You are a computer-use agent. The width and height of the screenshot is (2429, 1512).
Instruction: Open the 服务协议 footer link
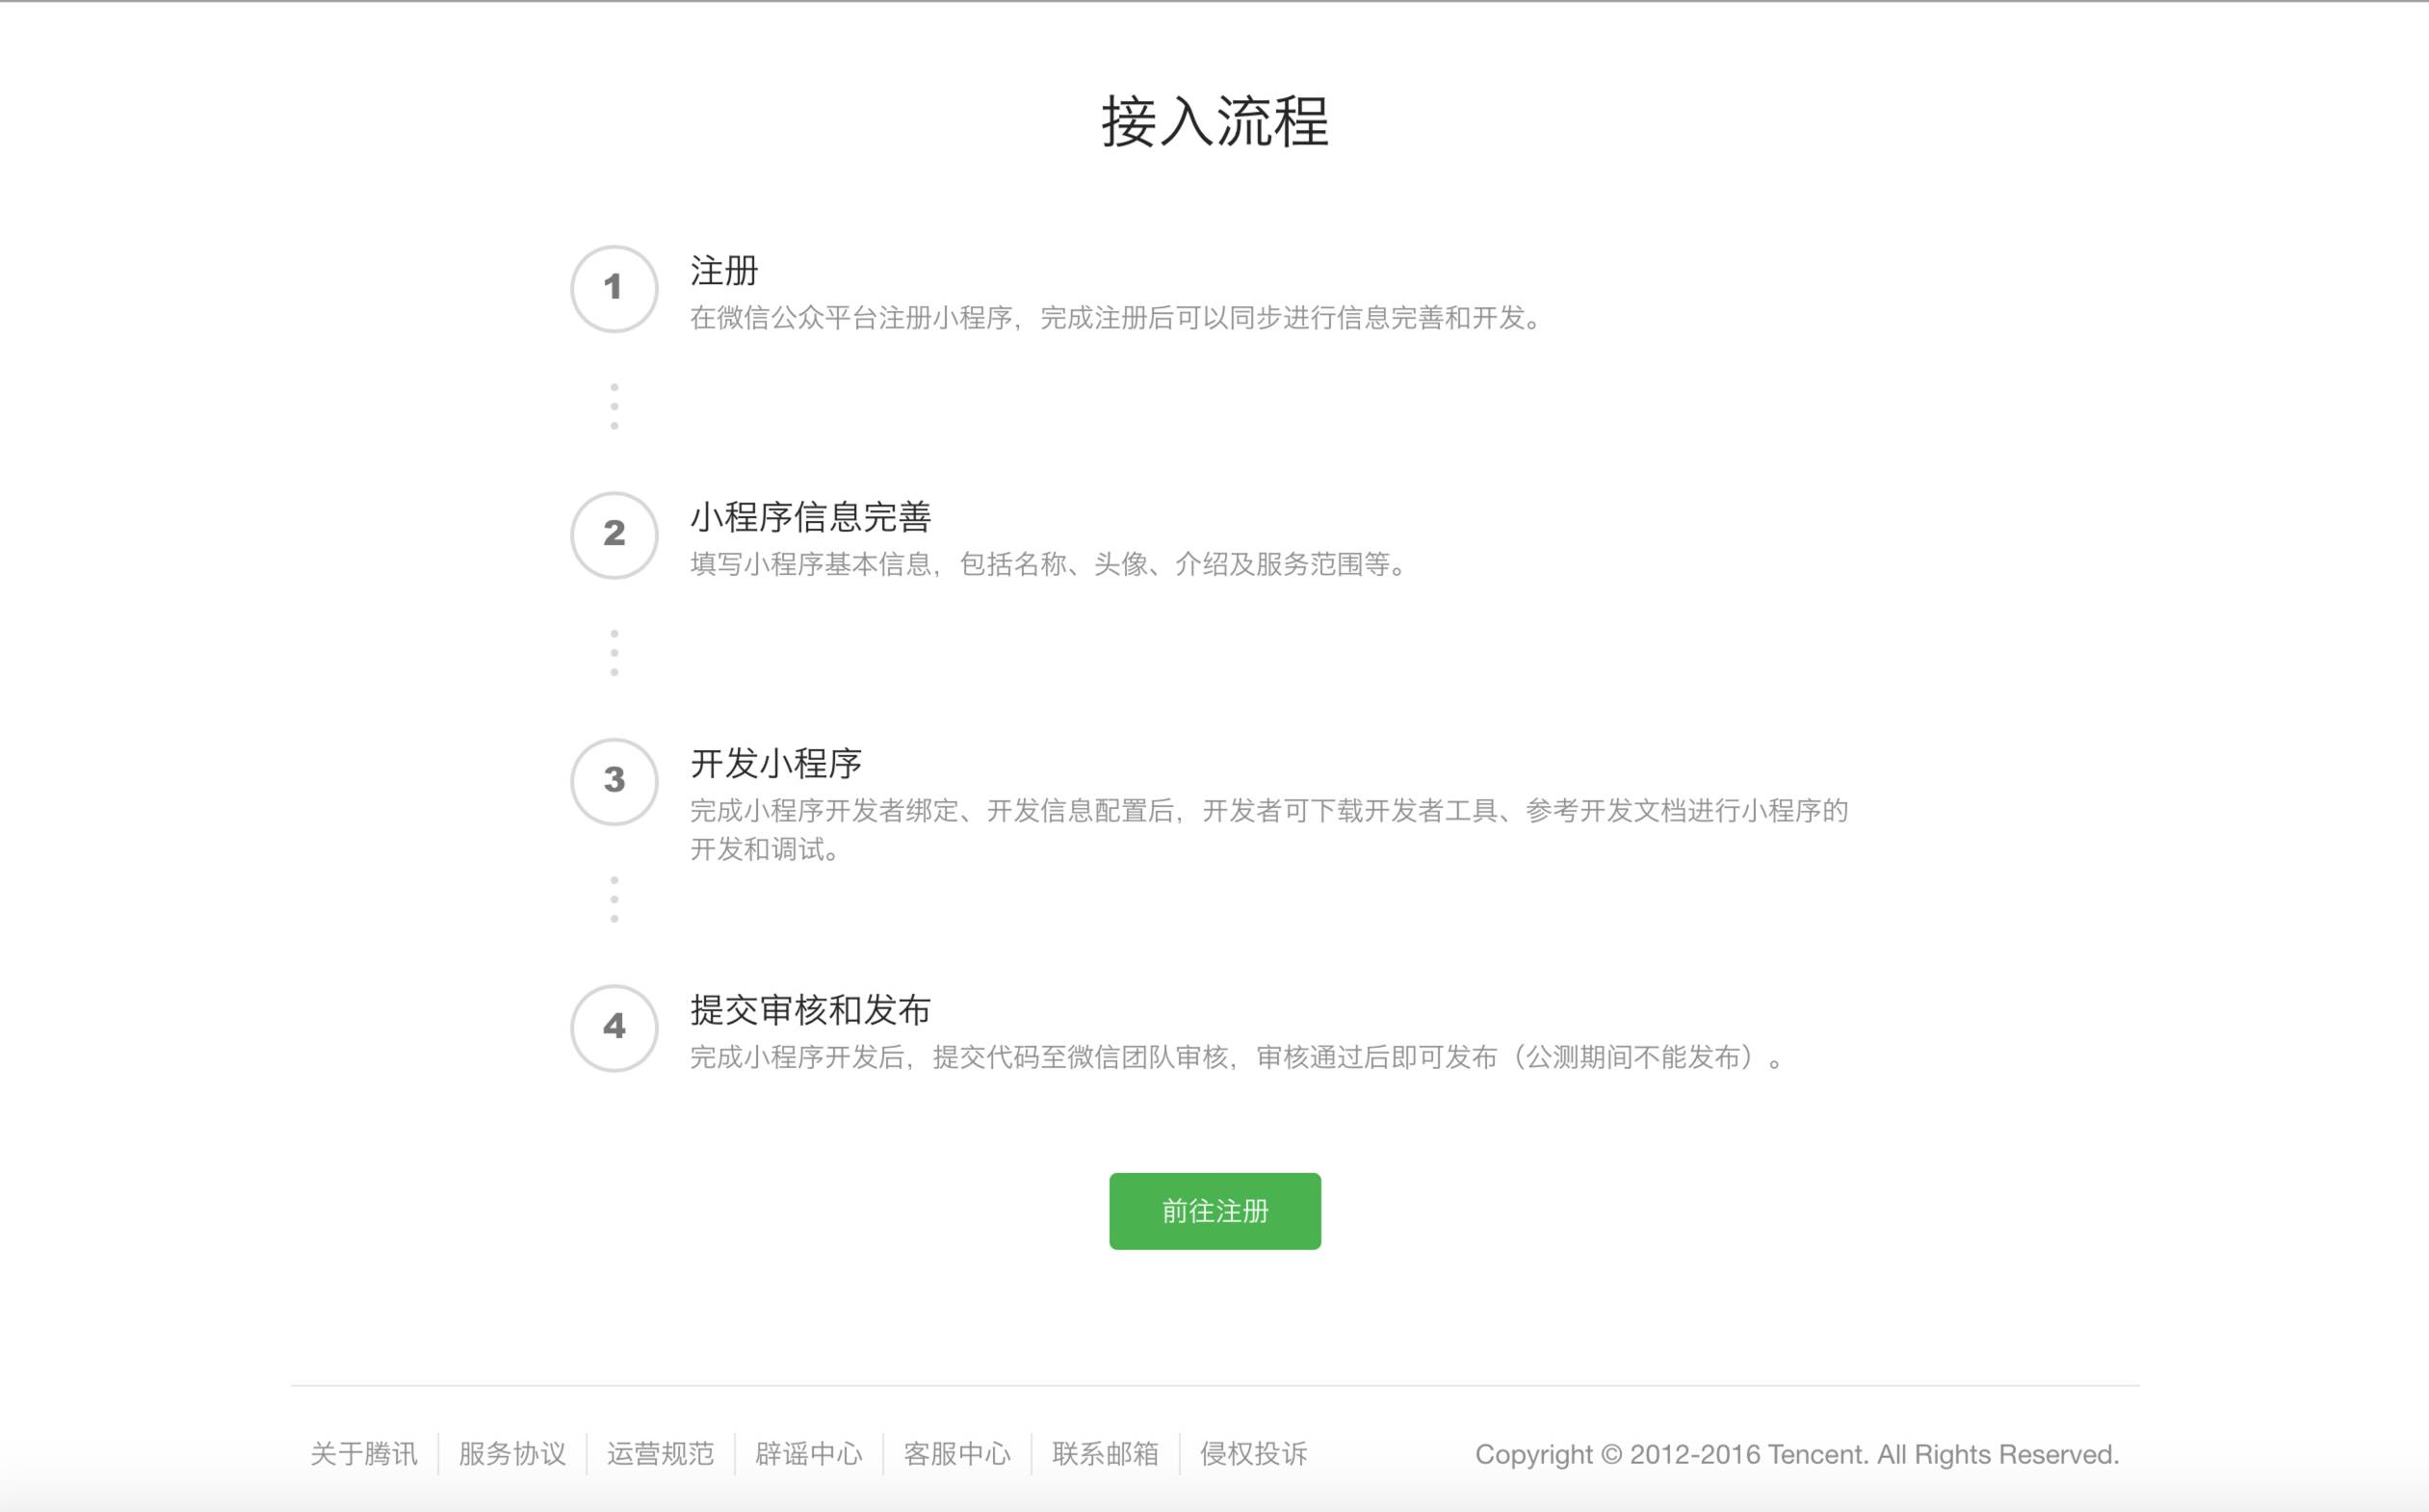(512, 1454)
